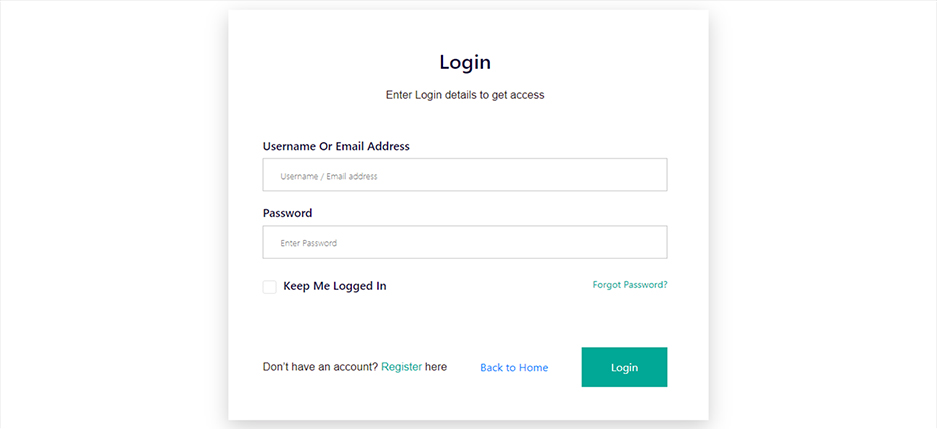This screenshot has width=937, height=429.
Task: Click the Username Or Email Address label
Action: [336, 146]
